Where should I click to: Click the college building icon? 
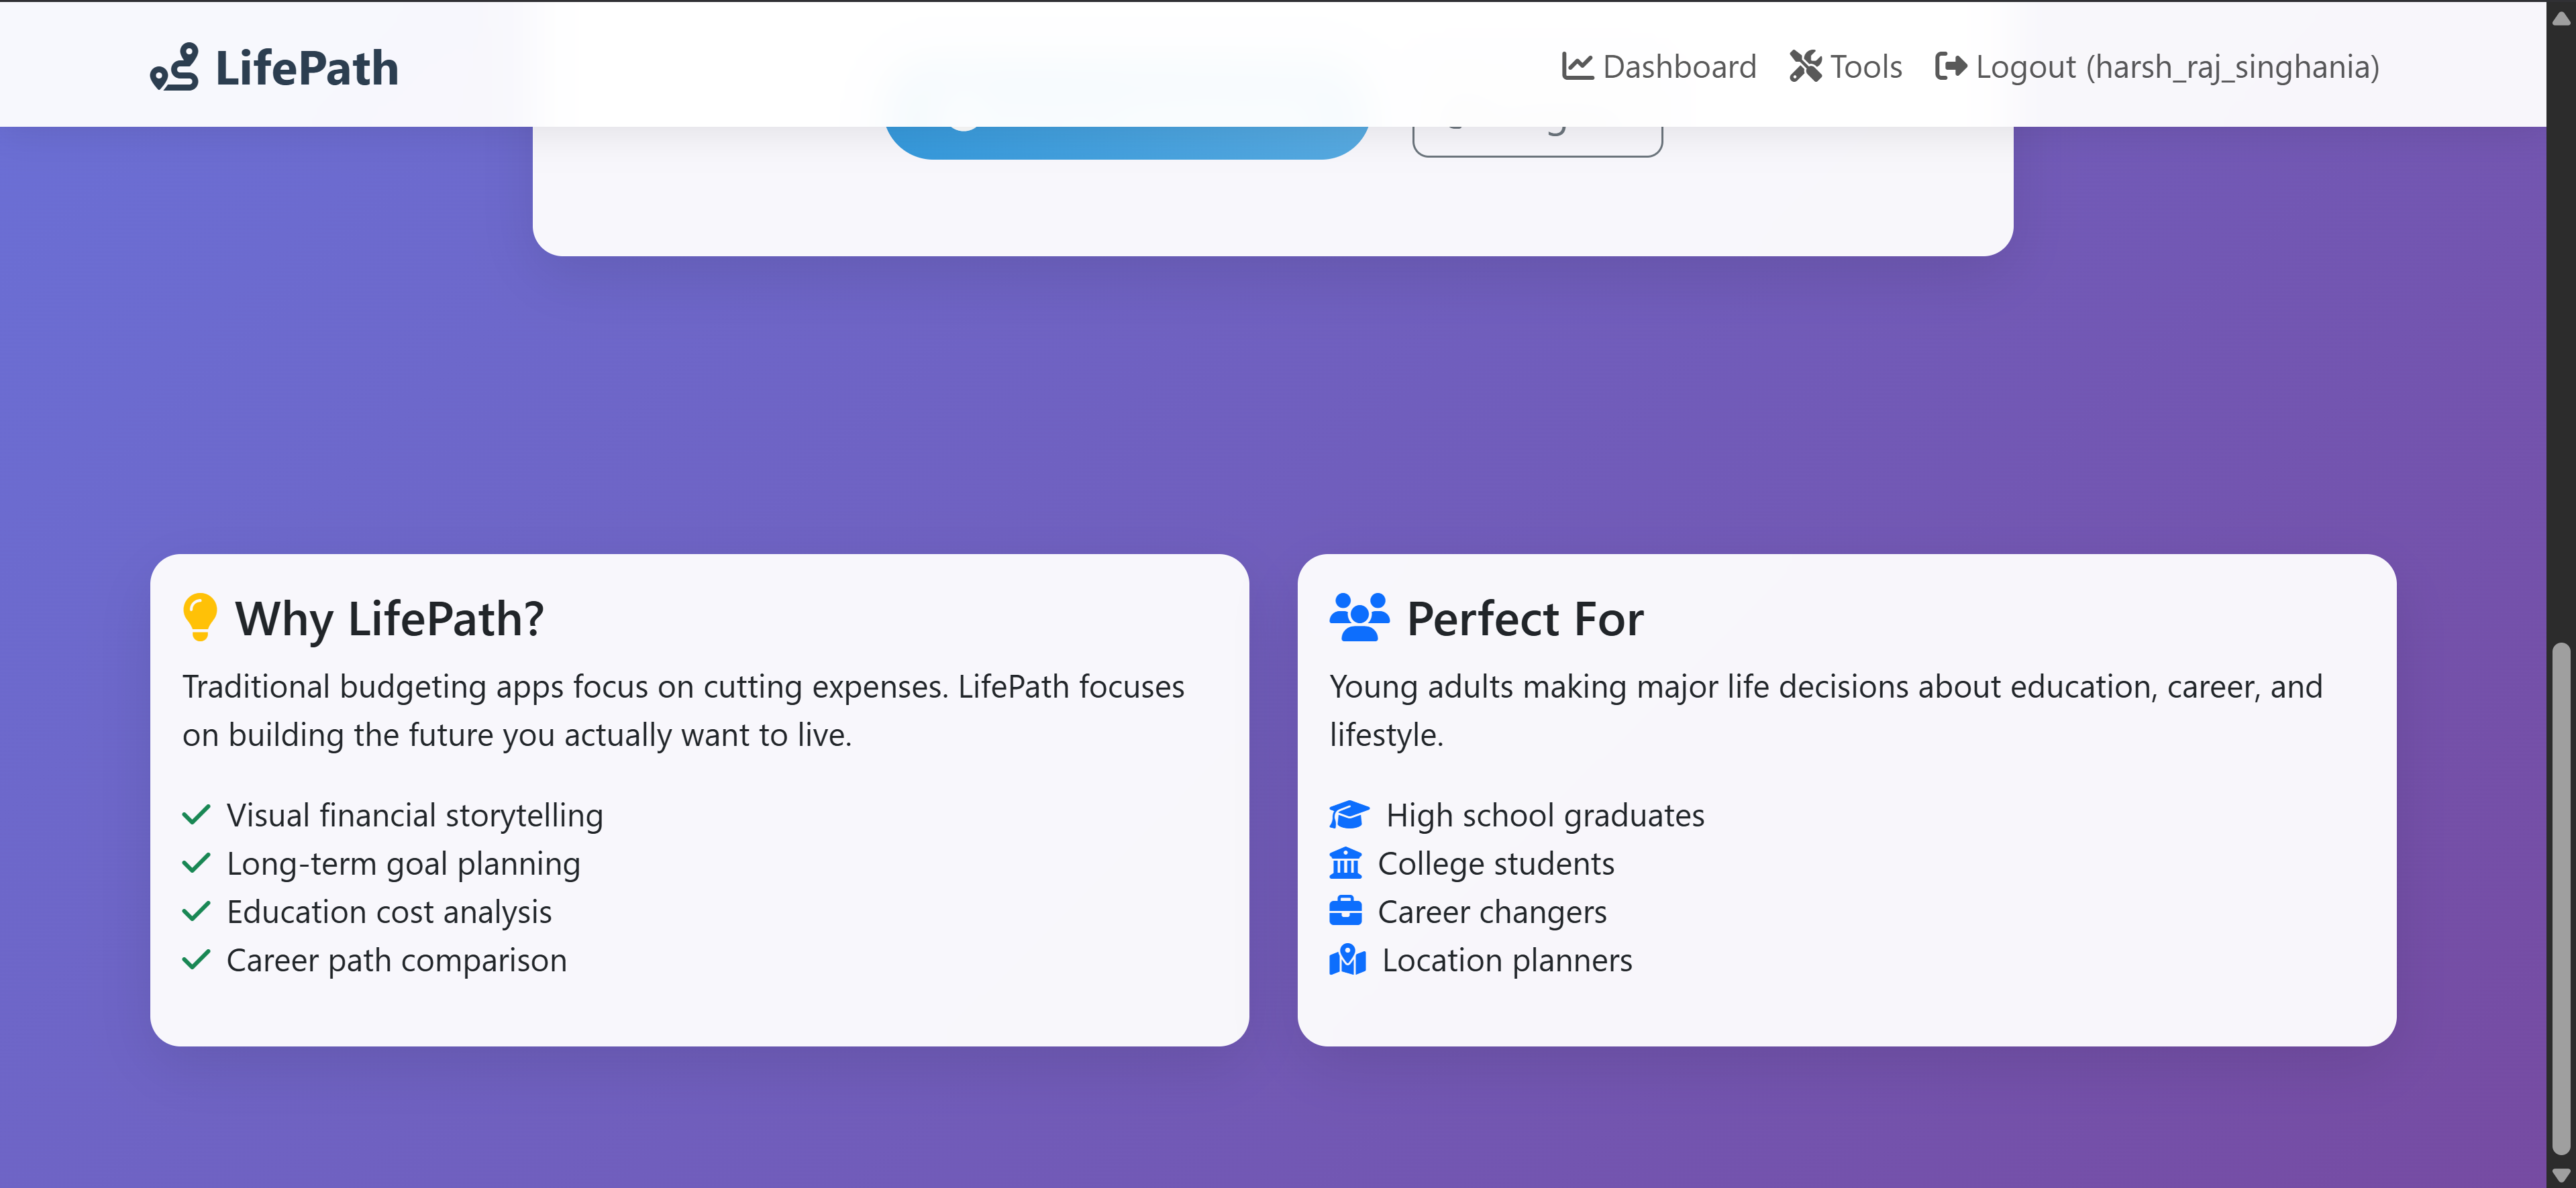(1345, 862)
